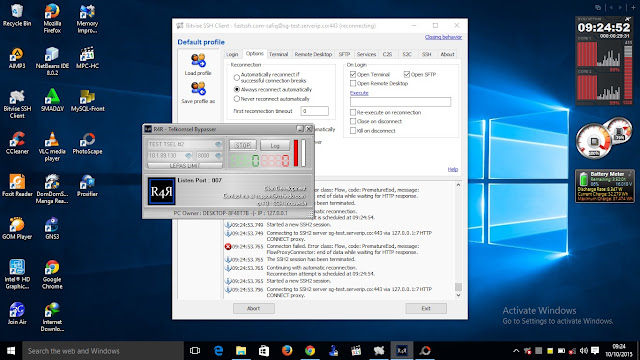This screenshot has width=640, height=360.
Task: Switch to the About tab
Action: coord(447,54)
